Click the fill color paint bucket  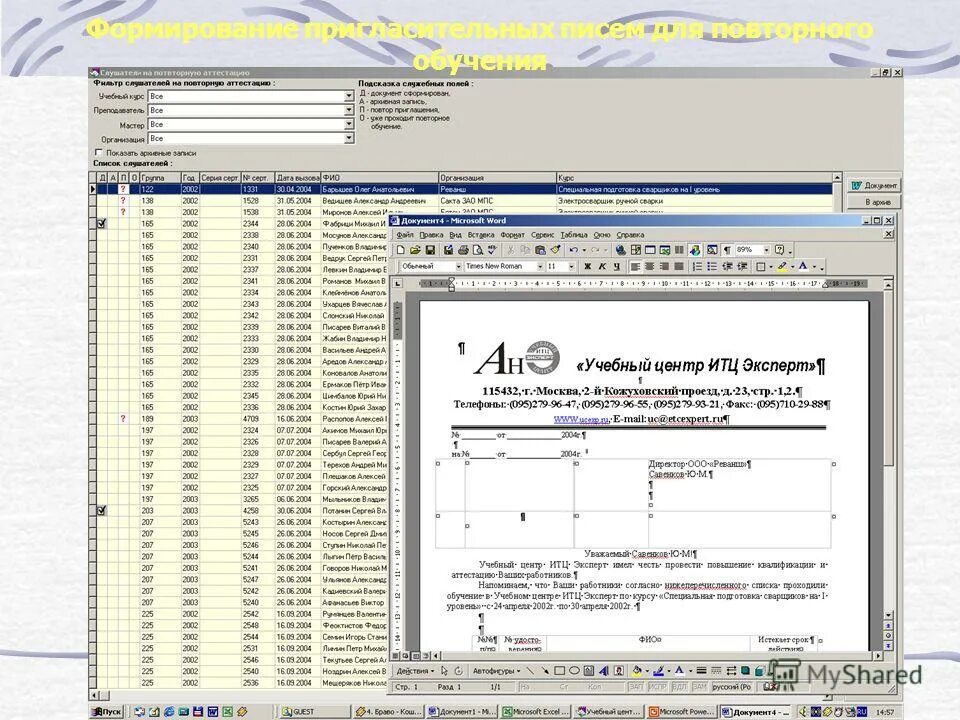(637, 670)
